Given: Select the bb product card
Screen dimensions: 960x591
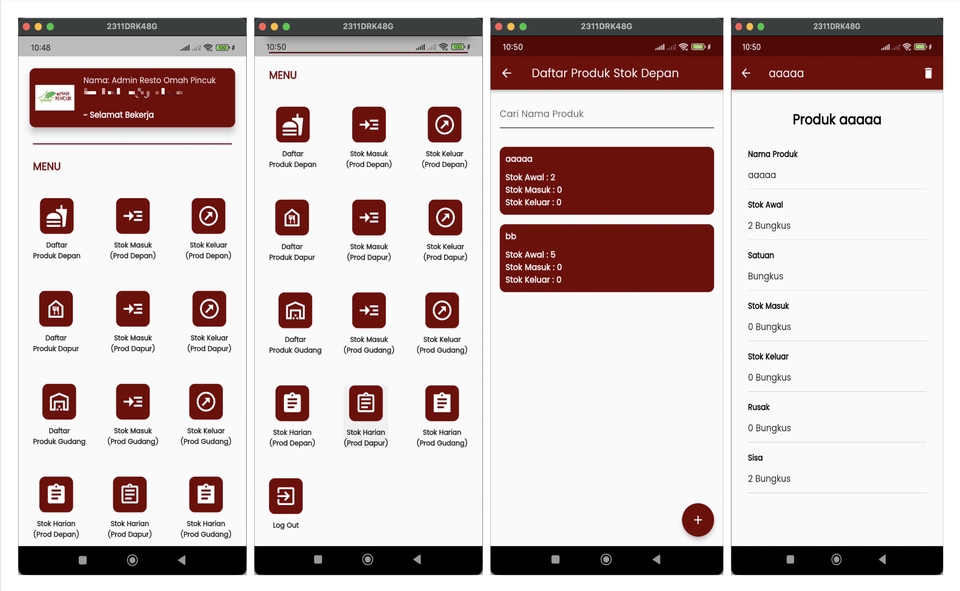Looking at the screenshot, I should [605, 258].
